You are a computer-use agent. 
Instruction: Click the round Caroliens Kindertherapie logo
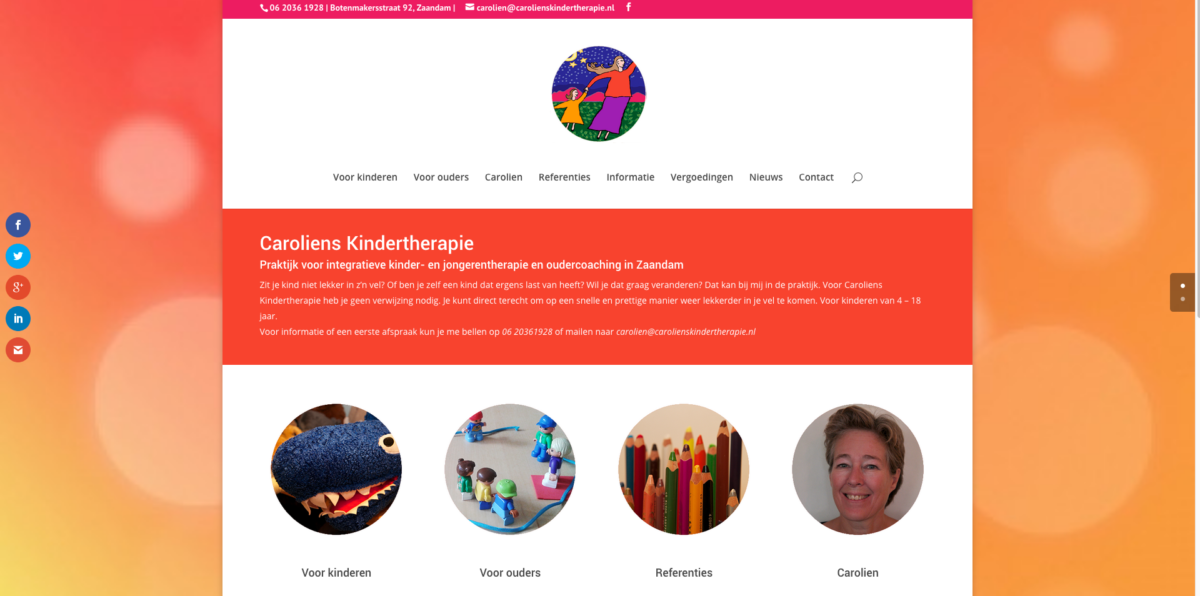(x=599, y=93)
